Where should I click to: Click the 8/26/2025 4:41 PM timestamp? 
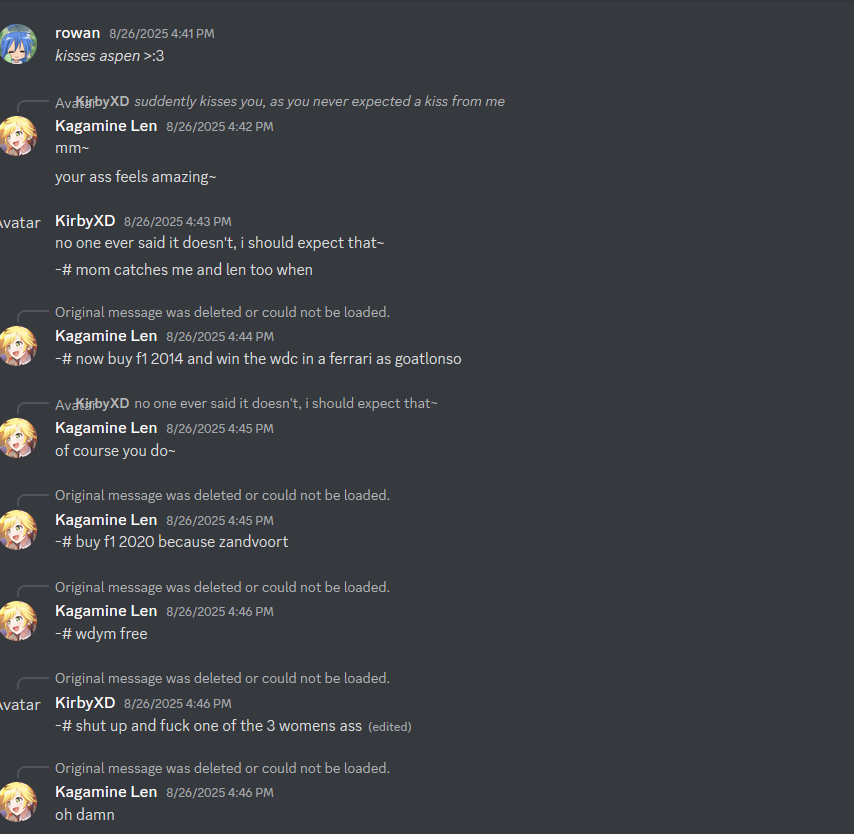tap(162, 34)
